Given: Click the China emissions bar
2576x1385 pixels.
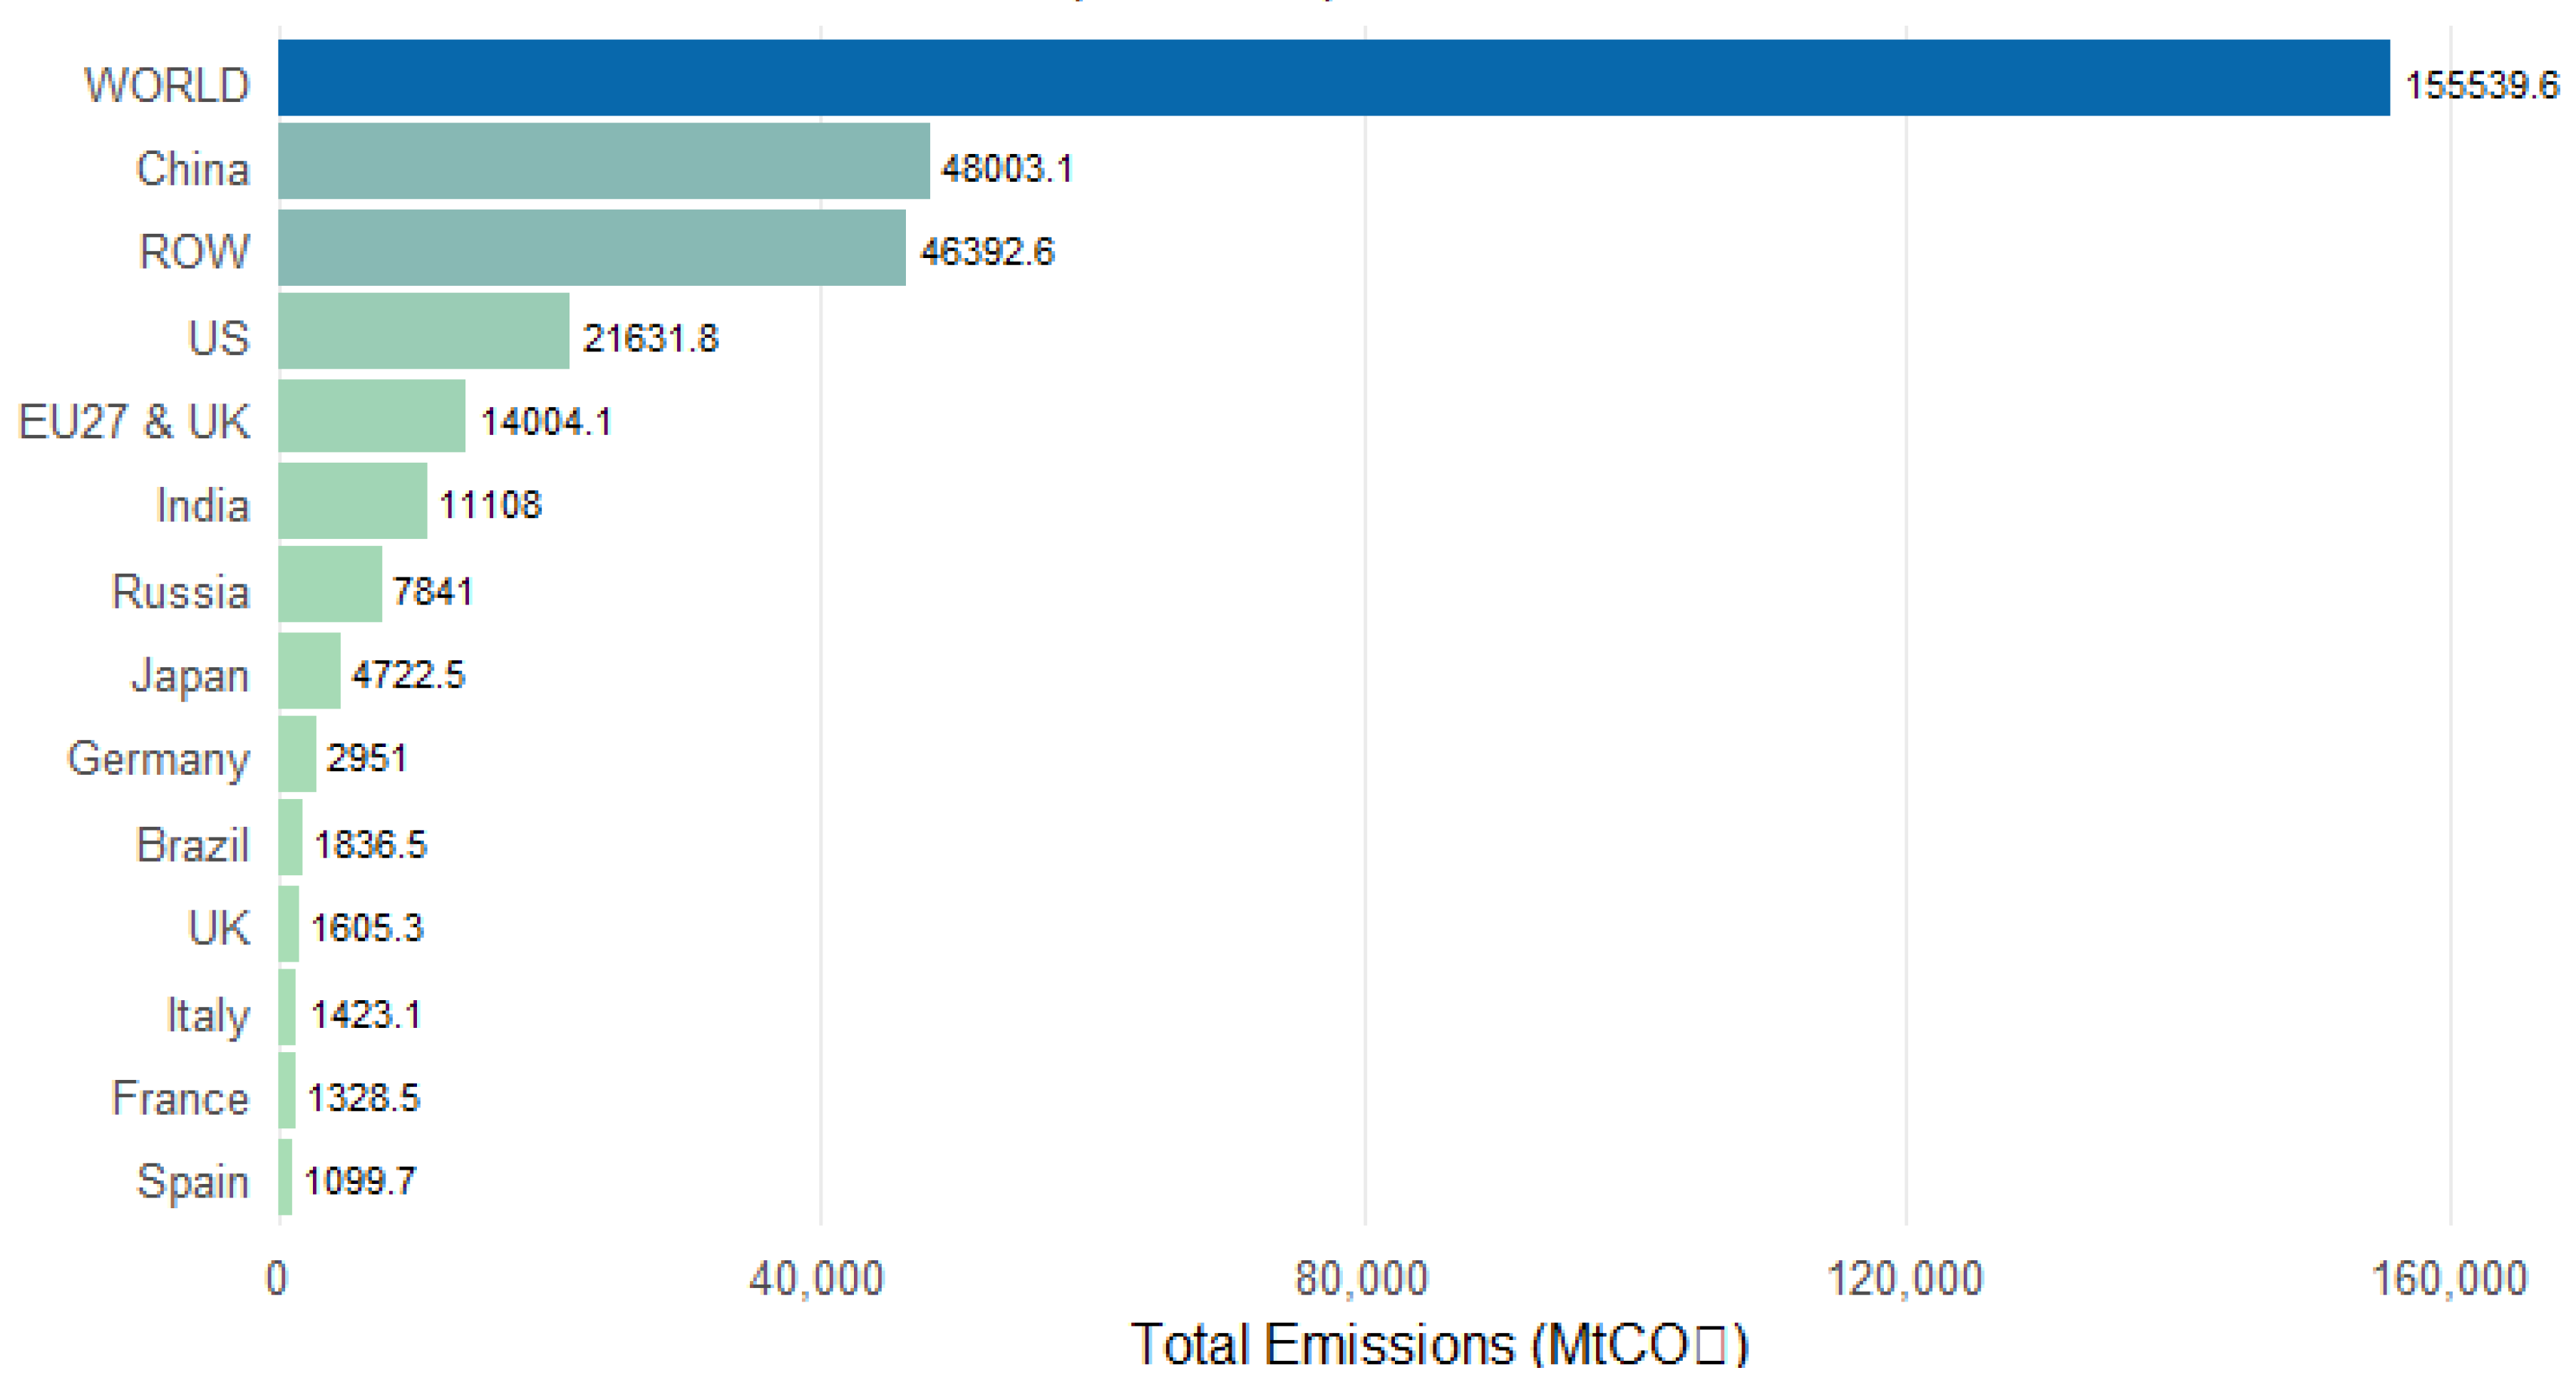Looking at the screenshot, I should tap(603, 162).
